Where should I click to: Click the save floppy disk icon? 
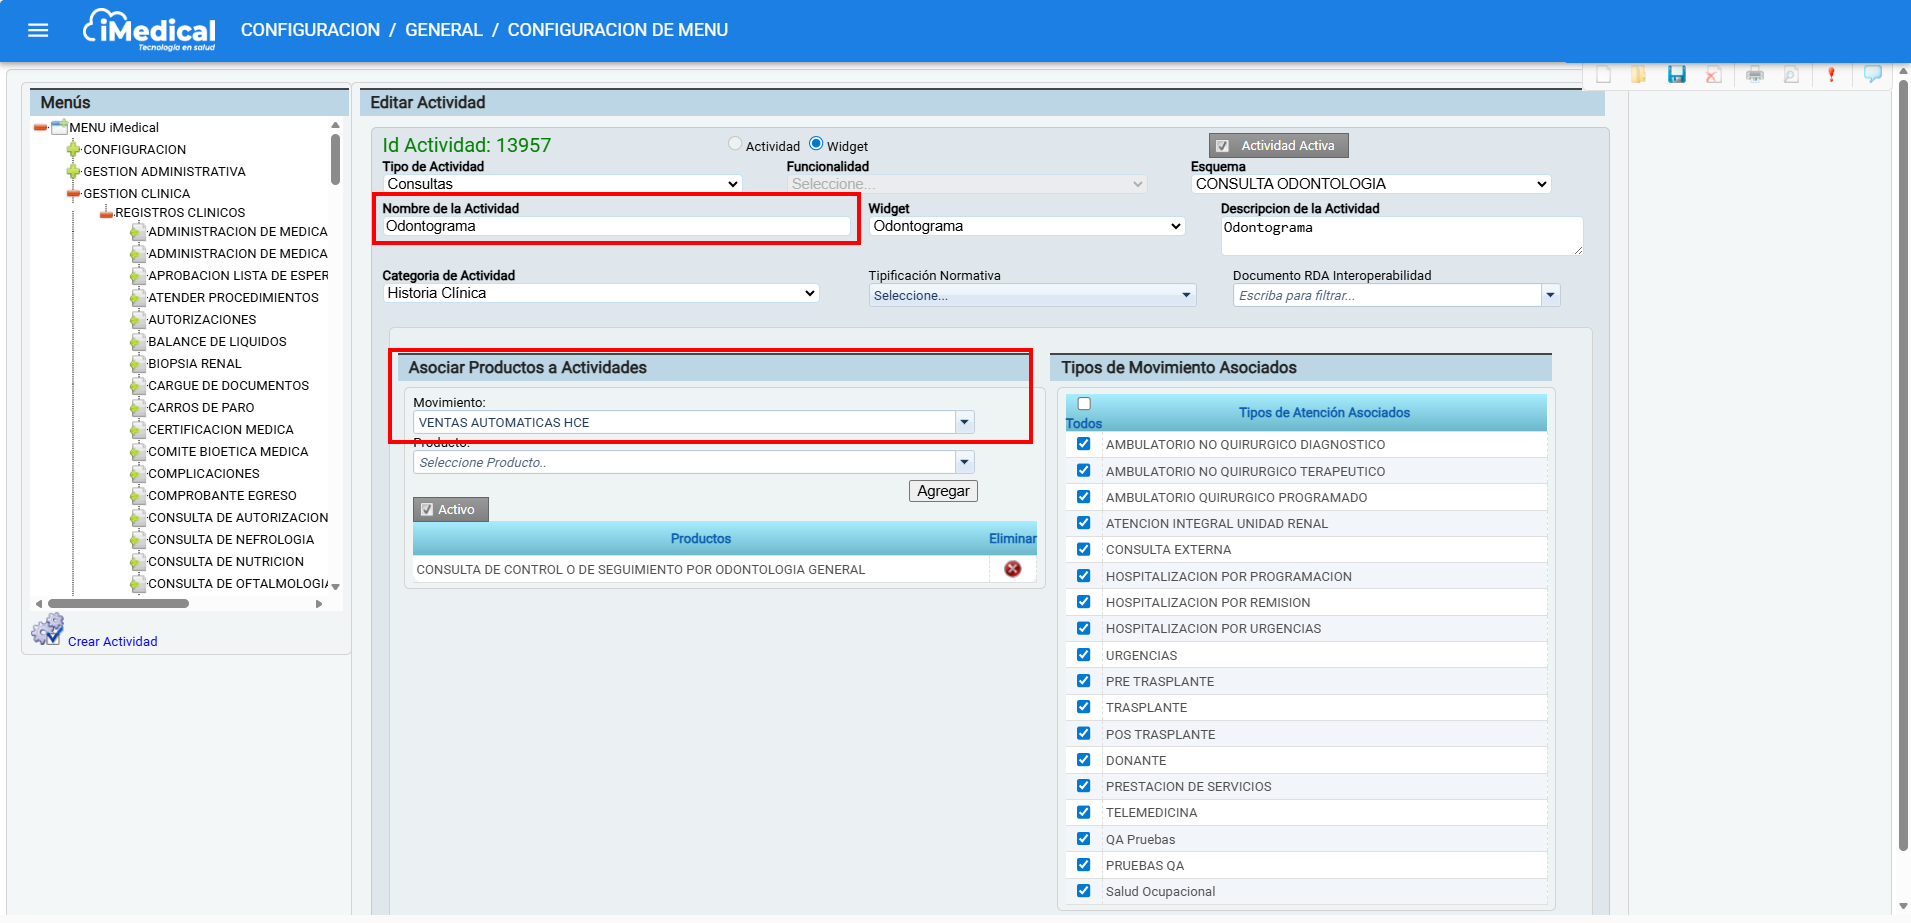[x=1677, y=75]
